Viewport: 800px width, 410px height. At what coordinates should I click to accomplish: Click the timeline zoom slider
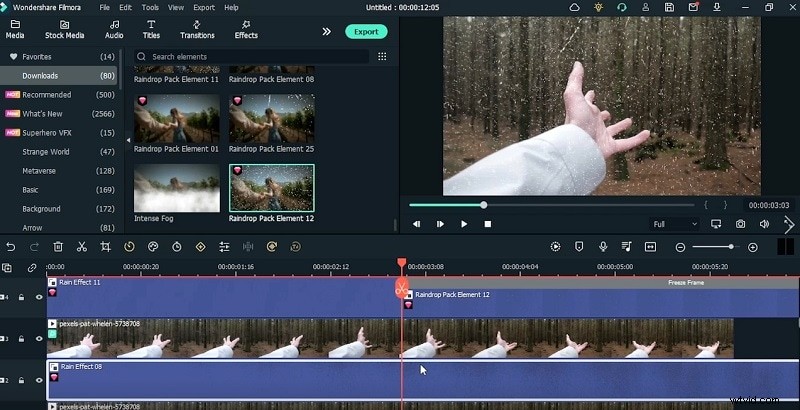(x=715, y=247)
